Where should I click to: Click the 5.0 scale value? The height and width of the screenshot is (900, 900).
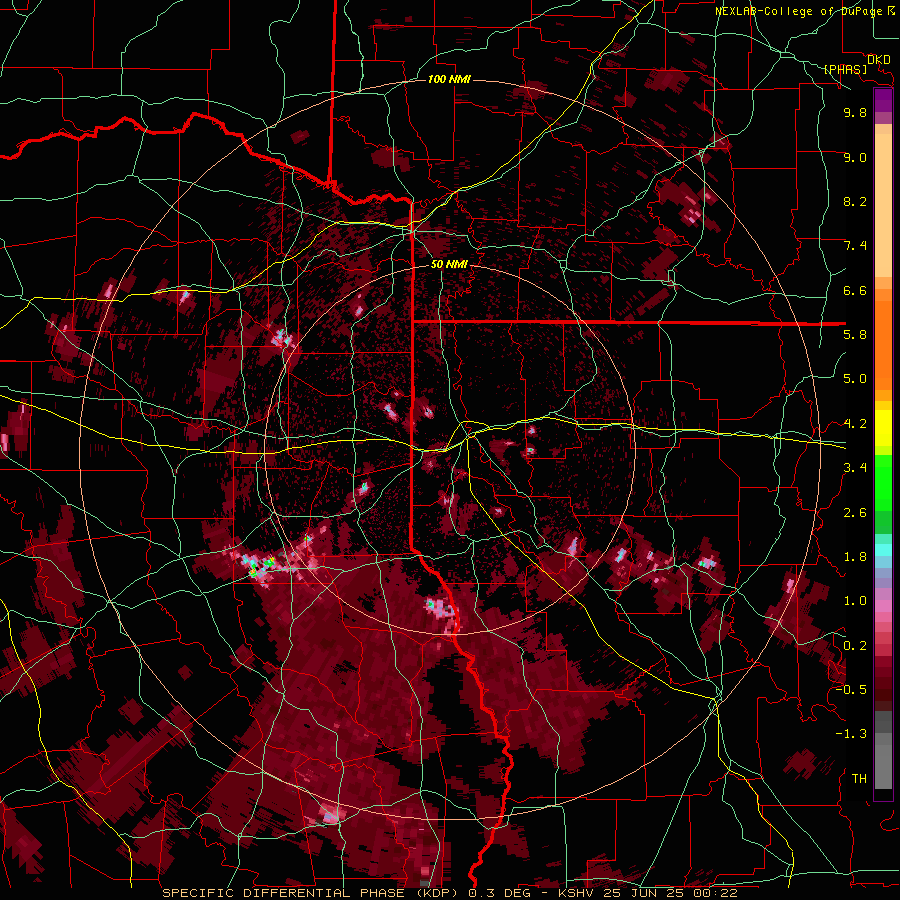(x=855, y=379)
